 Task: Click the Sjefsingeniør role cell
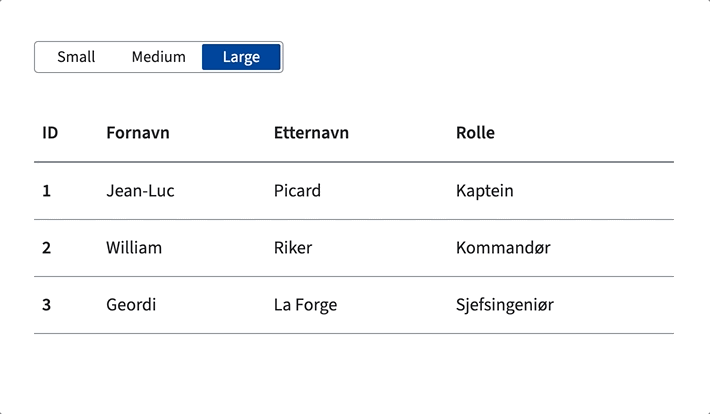click(504, 305)
